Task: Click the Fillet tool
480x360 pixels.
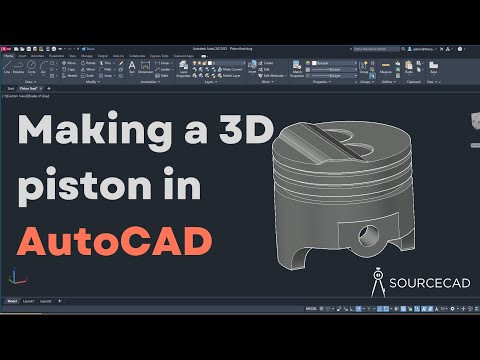Action: (105, 69)
